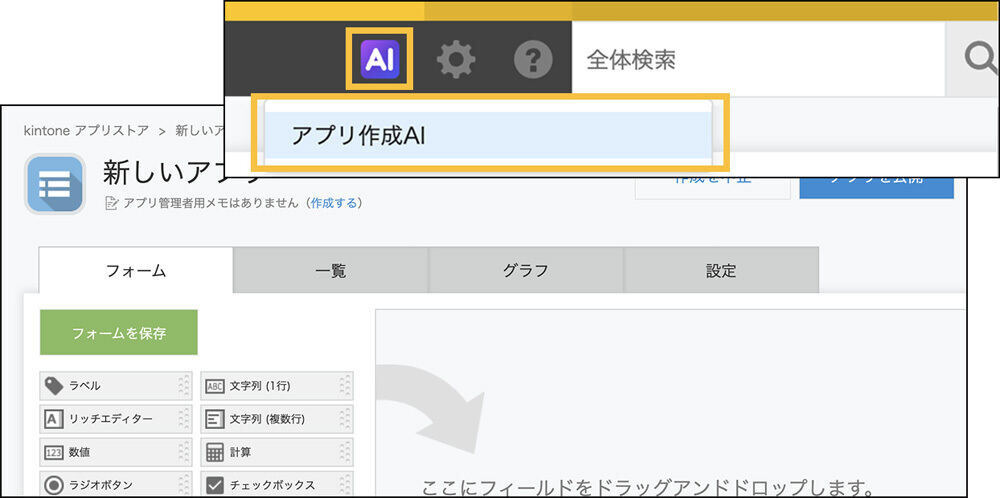
Task: Focus the 全体検索 search field
Action: (x=758, y=59)
